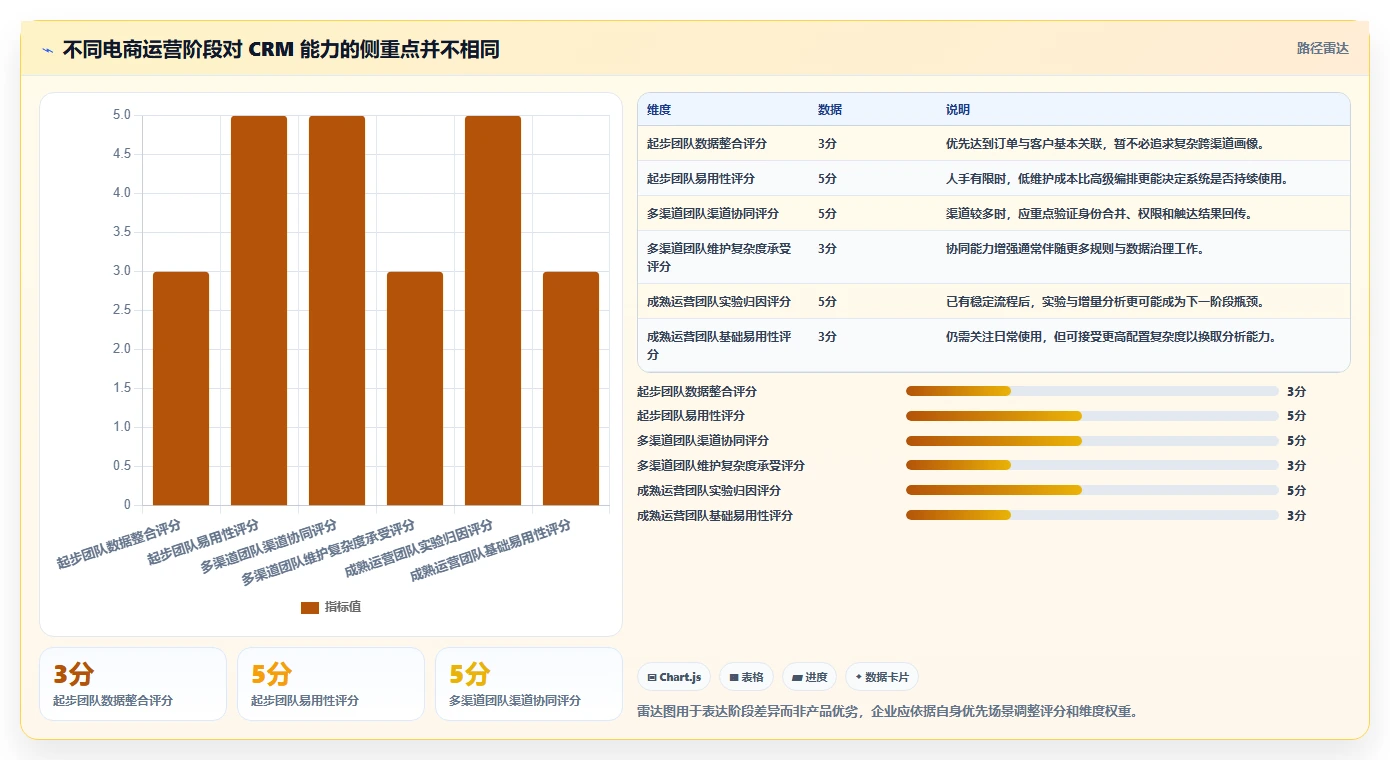This screenshot has width=1390, height=760.
Task: Click the 多渠道团队渠道协同评分 chart bar
Action: pos(337,310)
